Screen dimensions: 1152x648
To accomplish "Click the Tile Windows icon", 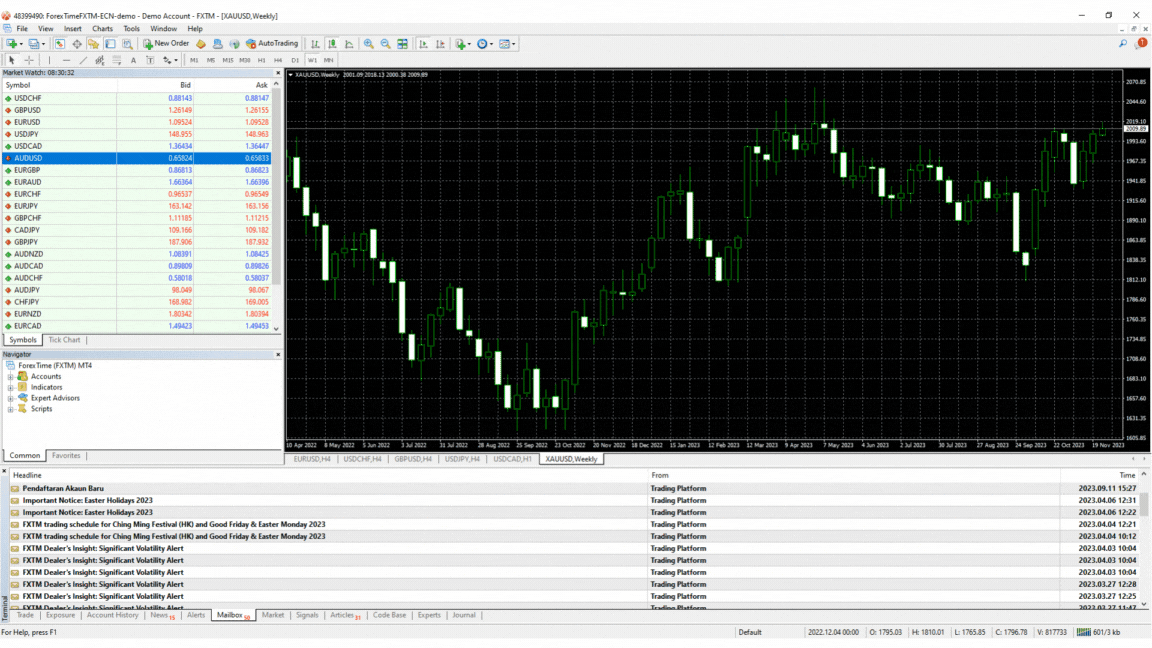I will click(x=403, y=44).
